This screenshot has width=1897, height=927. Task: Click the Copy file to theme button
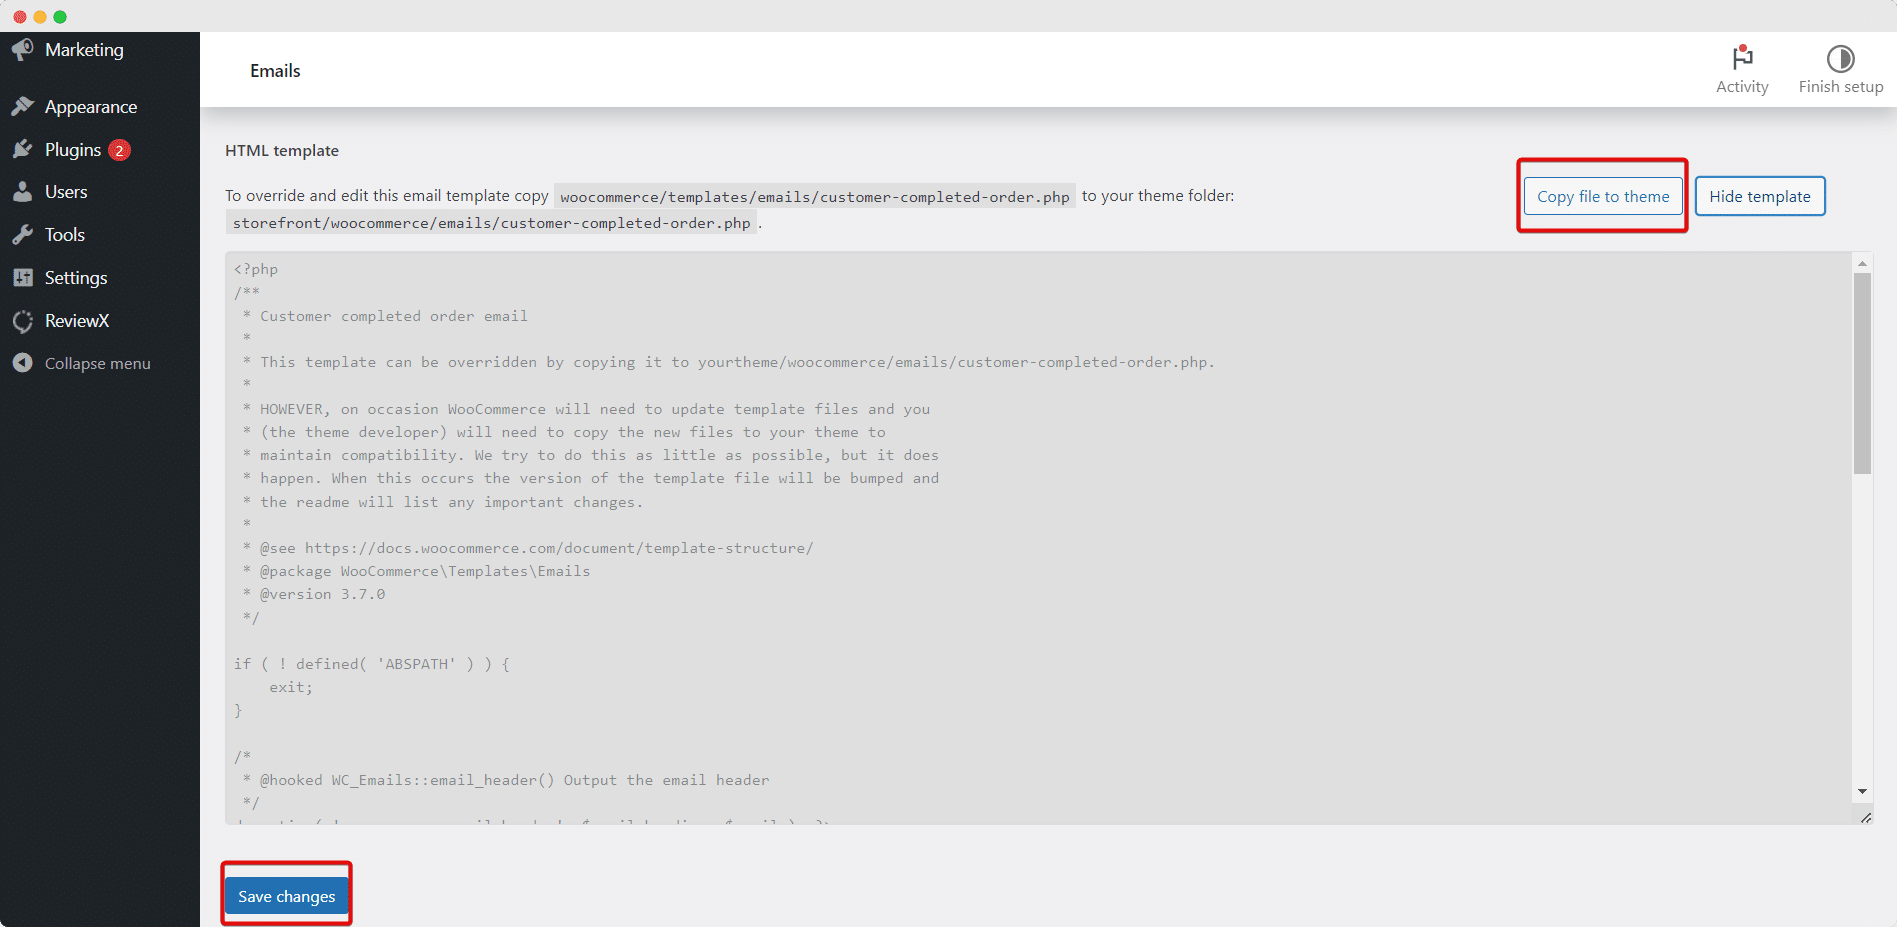click(1603, 196)
